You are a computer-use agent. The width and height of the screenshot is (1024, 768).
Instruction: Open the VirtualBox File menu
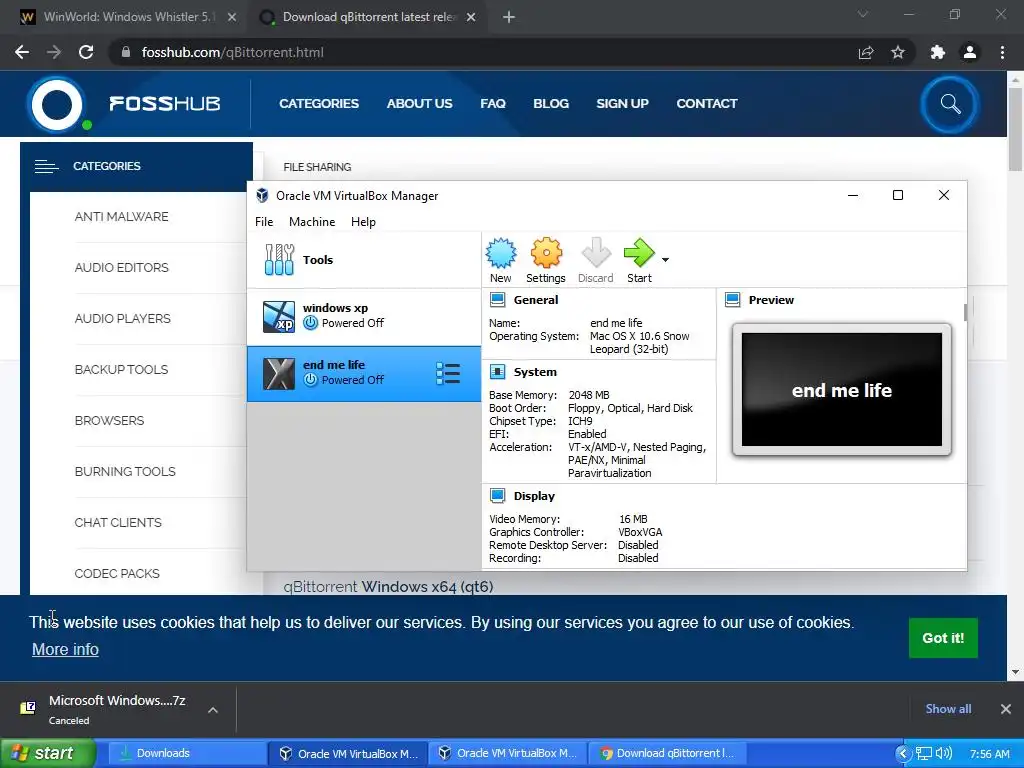pyautogui.click(x=264, y=222)
